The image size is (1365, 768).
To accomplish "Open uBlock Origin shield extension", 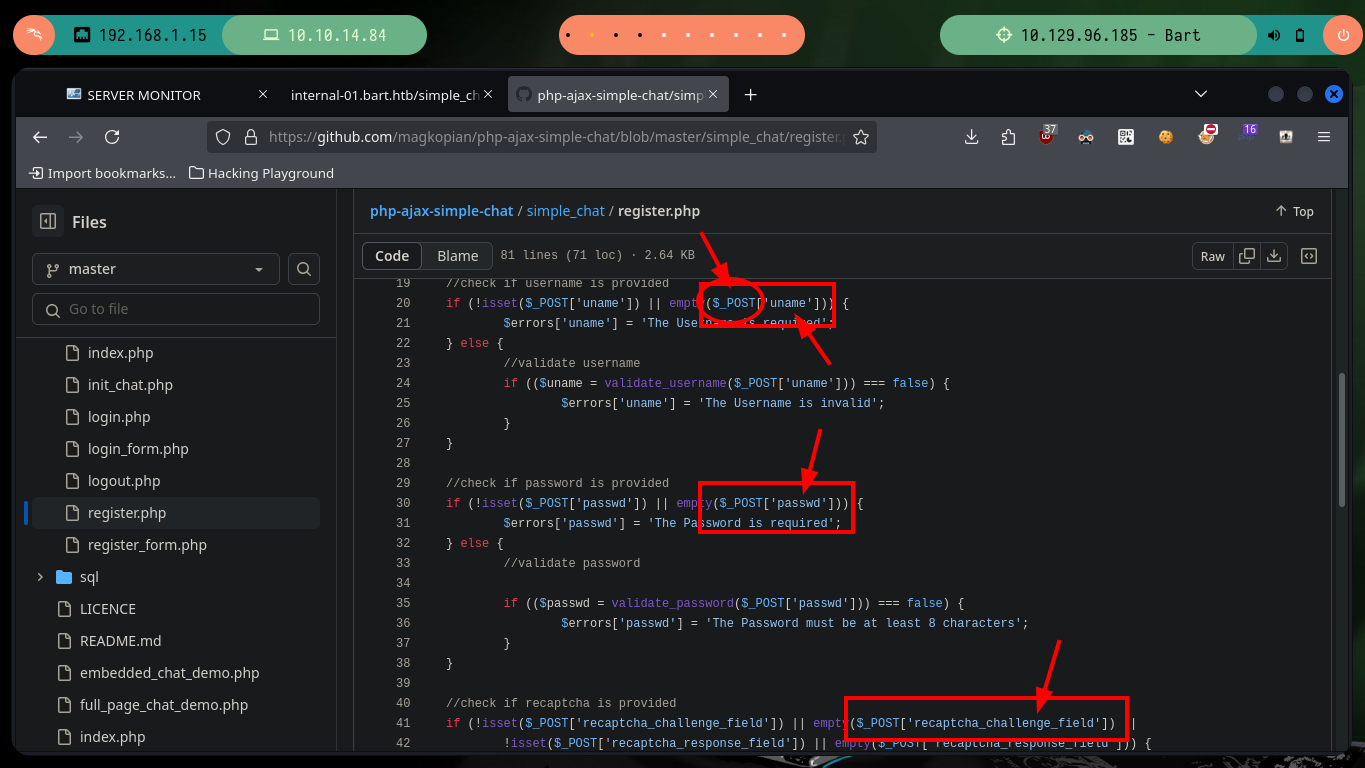I will [1047, 136].
